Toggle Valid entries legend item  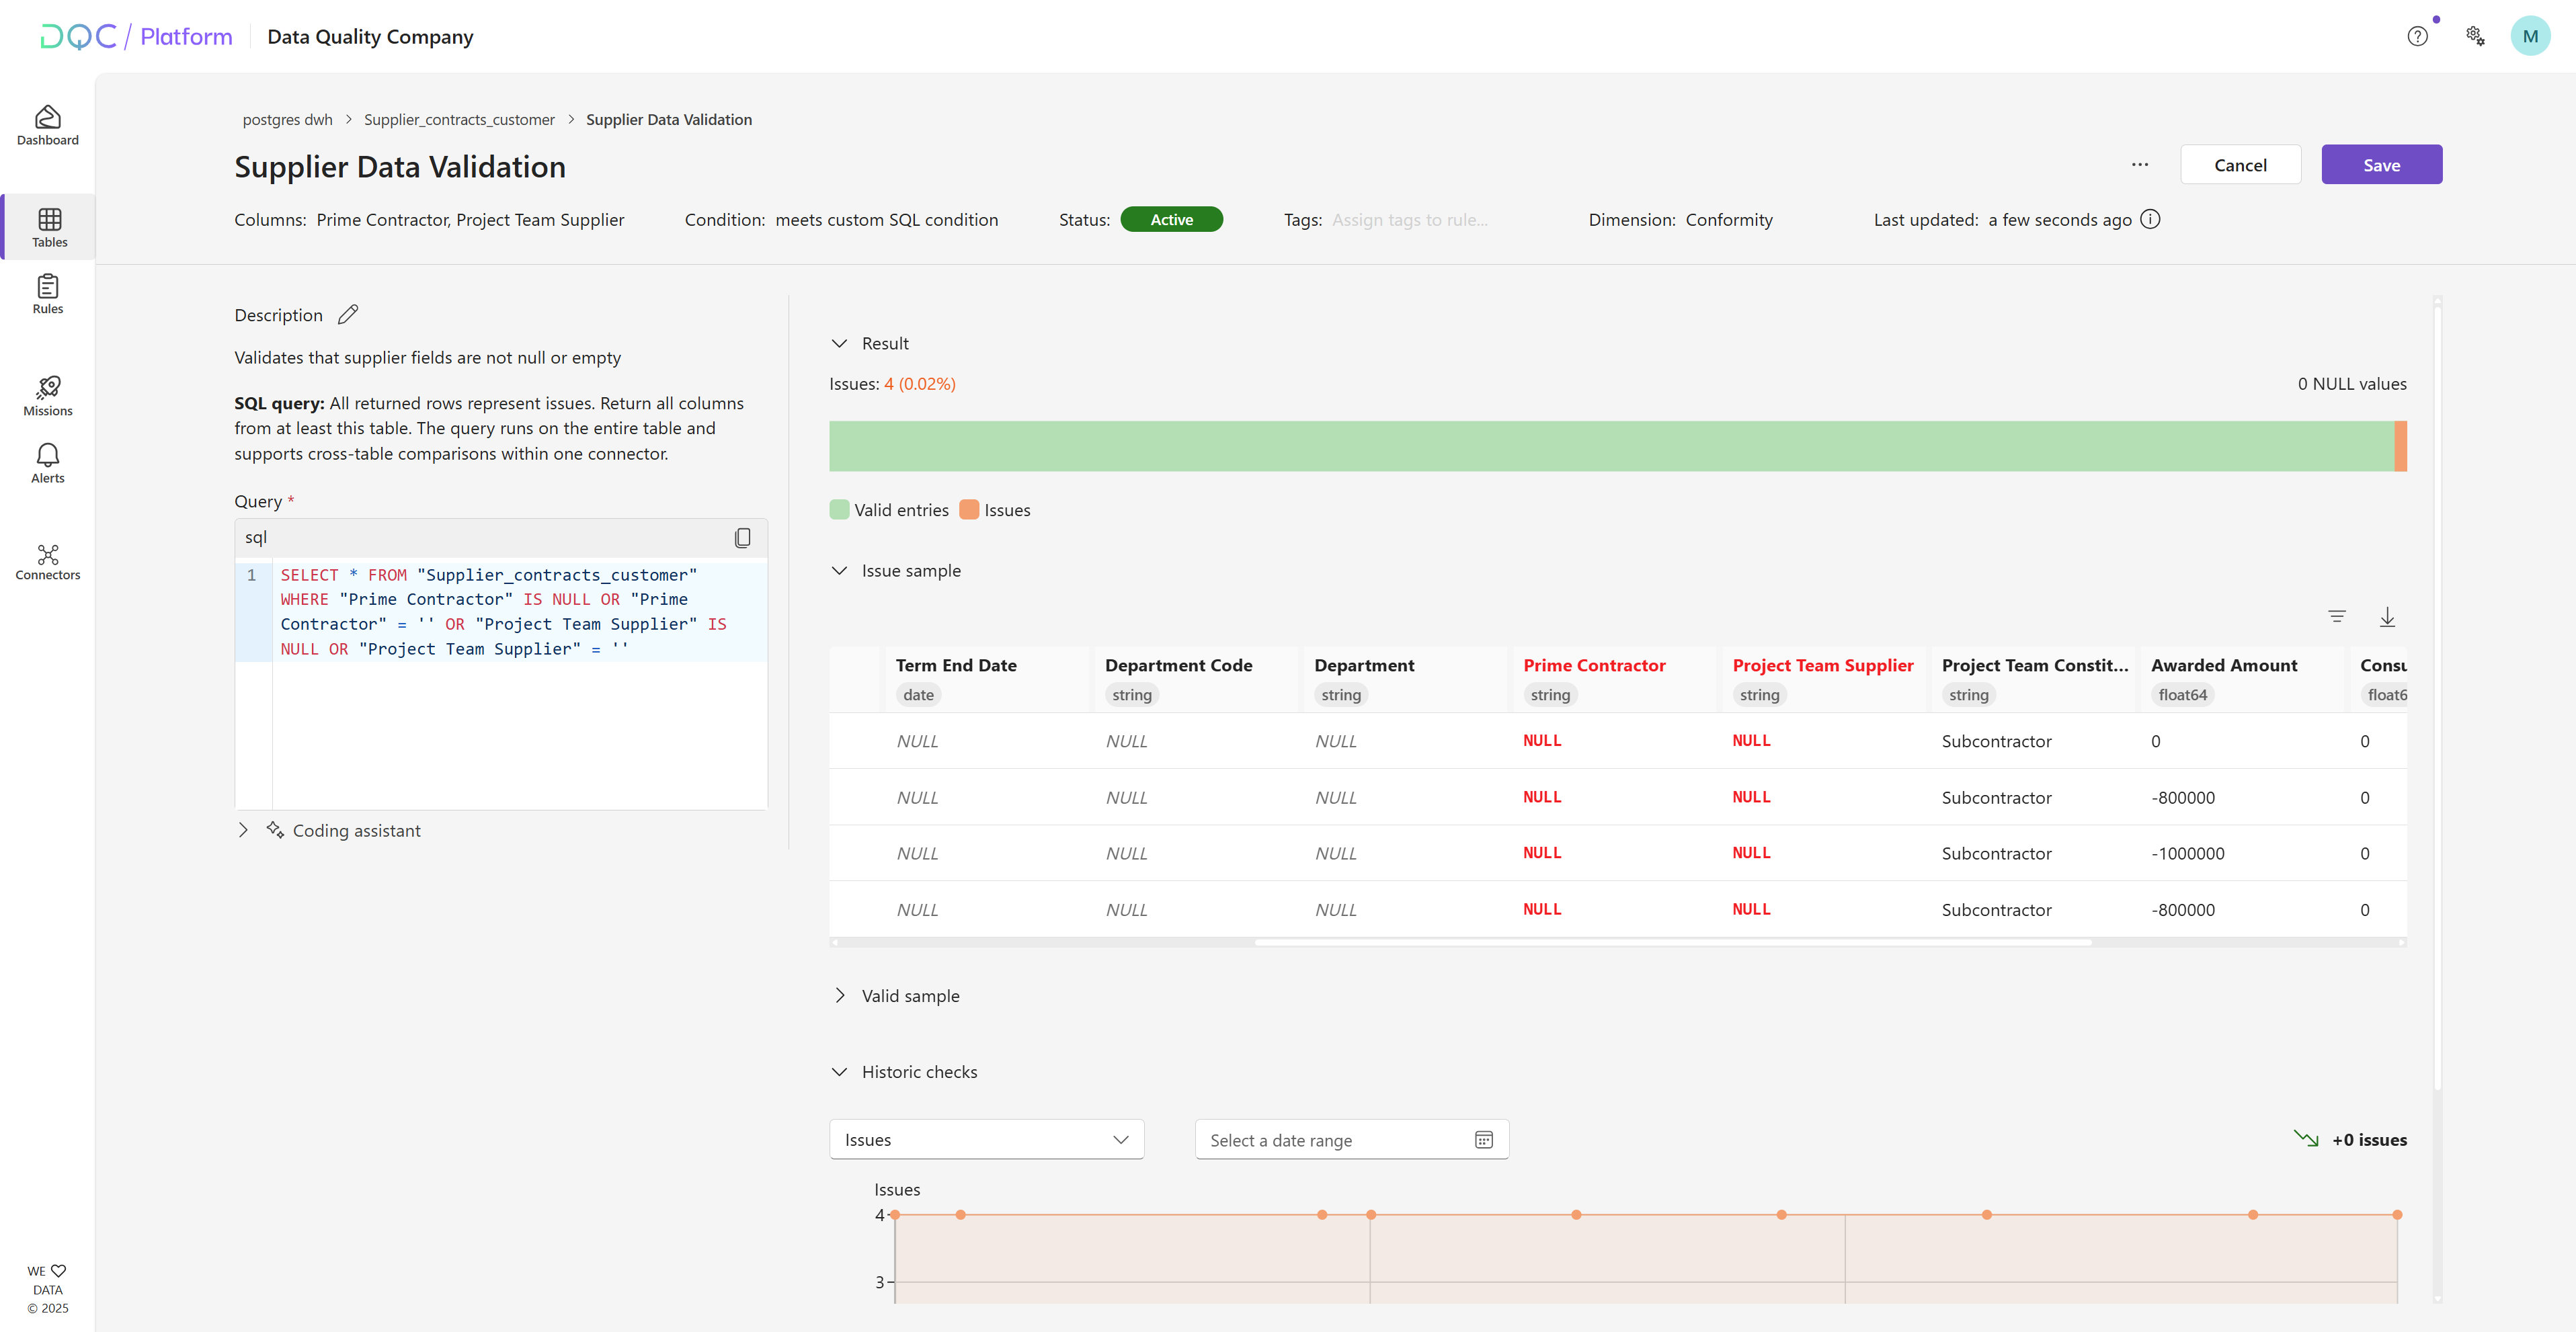[889, 510]
